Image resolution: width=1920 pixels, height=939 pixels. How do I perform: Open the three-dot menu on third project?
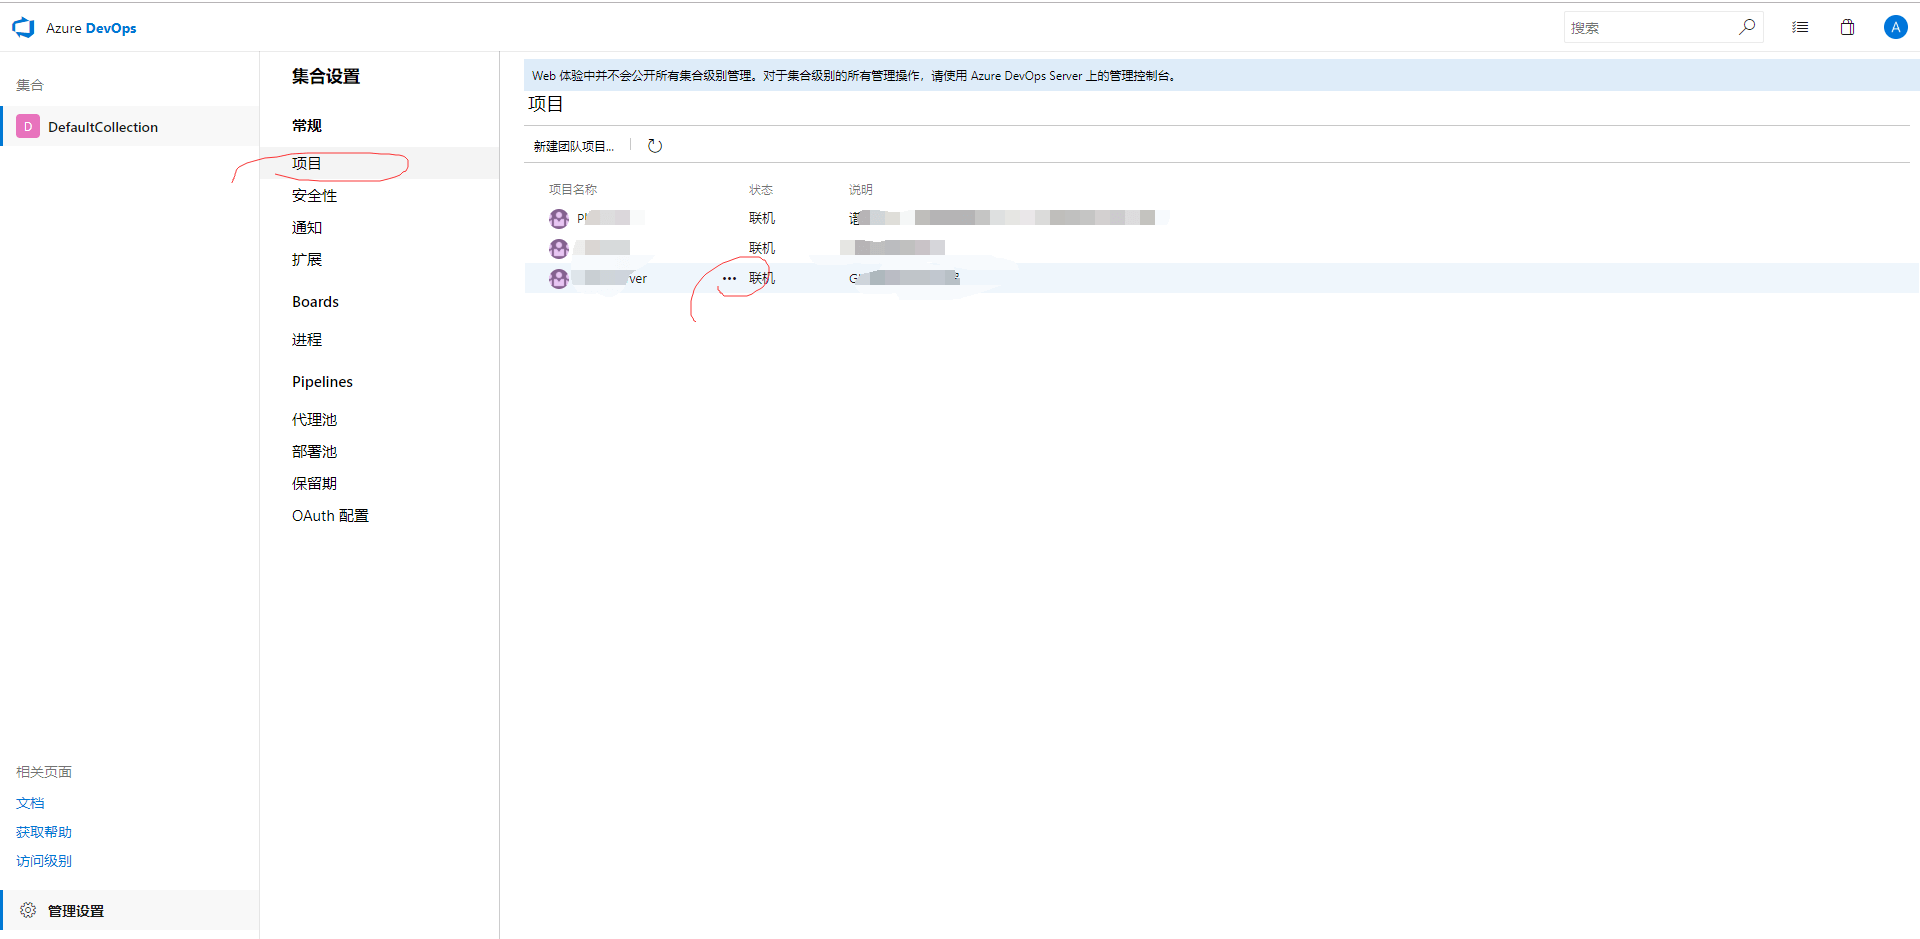(x=729, y=278)
